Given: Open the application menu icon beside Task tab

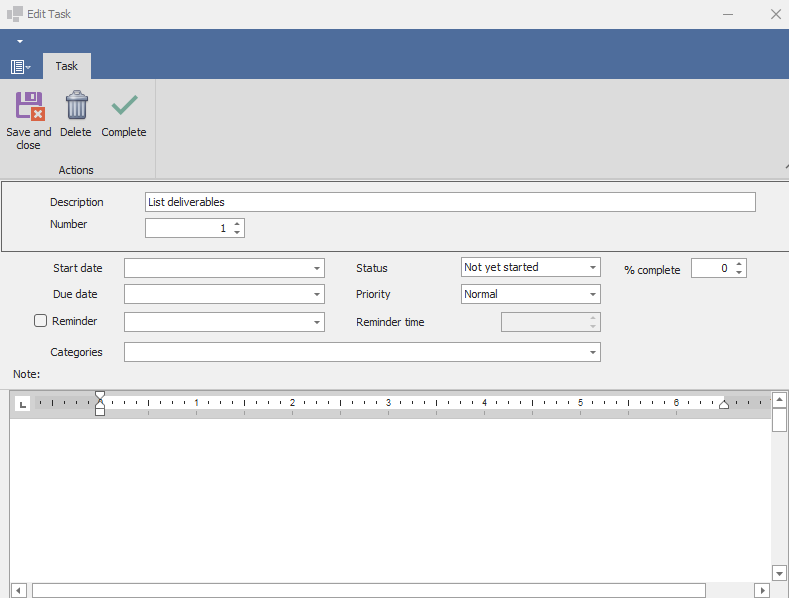Looking at the screenshot, I should 20,66.
